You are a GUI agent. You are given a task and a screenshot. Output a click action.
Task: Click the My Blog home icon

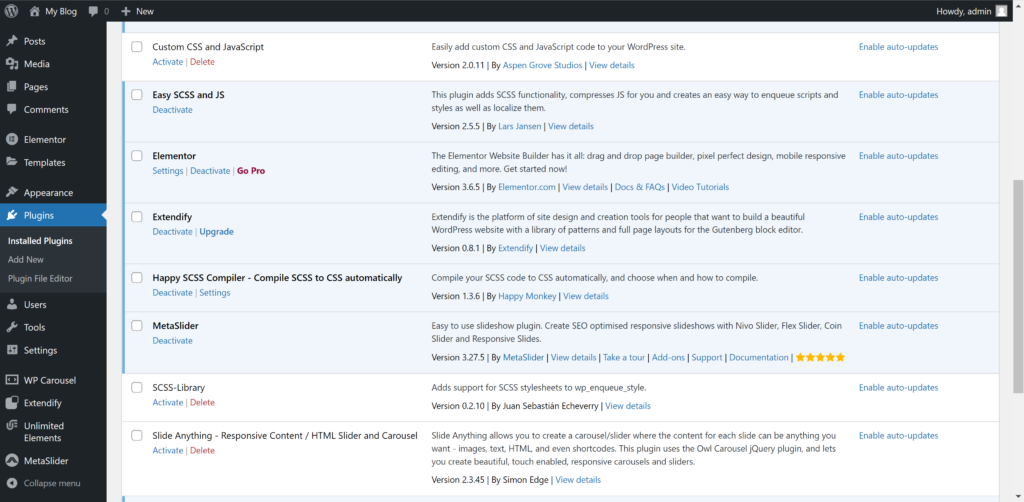coord(34,11)
